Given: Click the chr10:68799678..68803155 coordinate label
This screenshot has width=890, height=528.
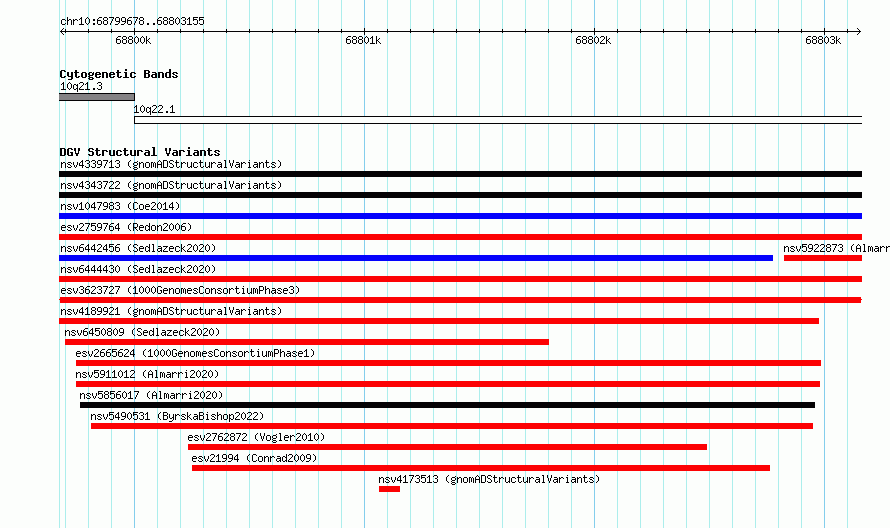Looking at the screenshot, I should (x=132, y=22).
